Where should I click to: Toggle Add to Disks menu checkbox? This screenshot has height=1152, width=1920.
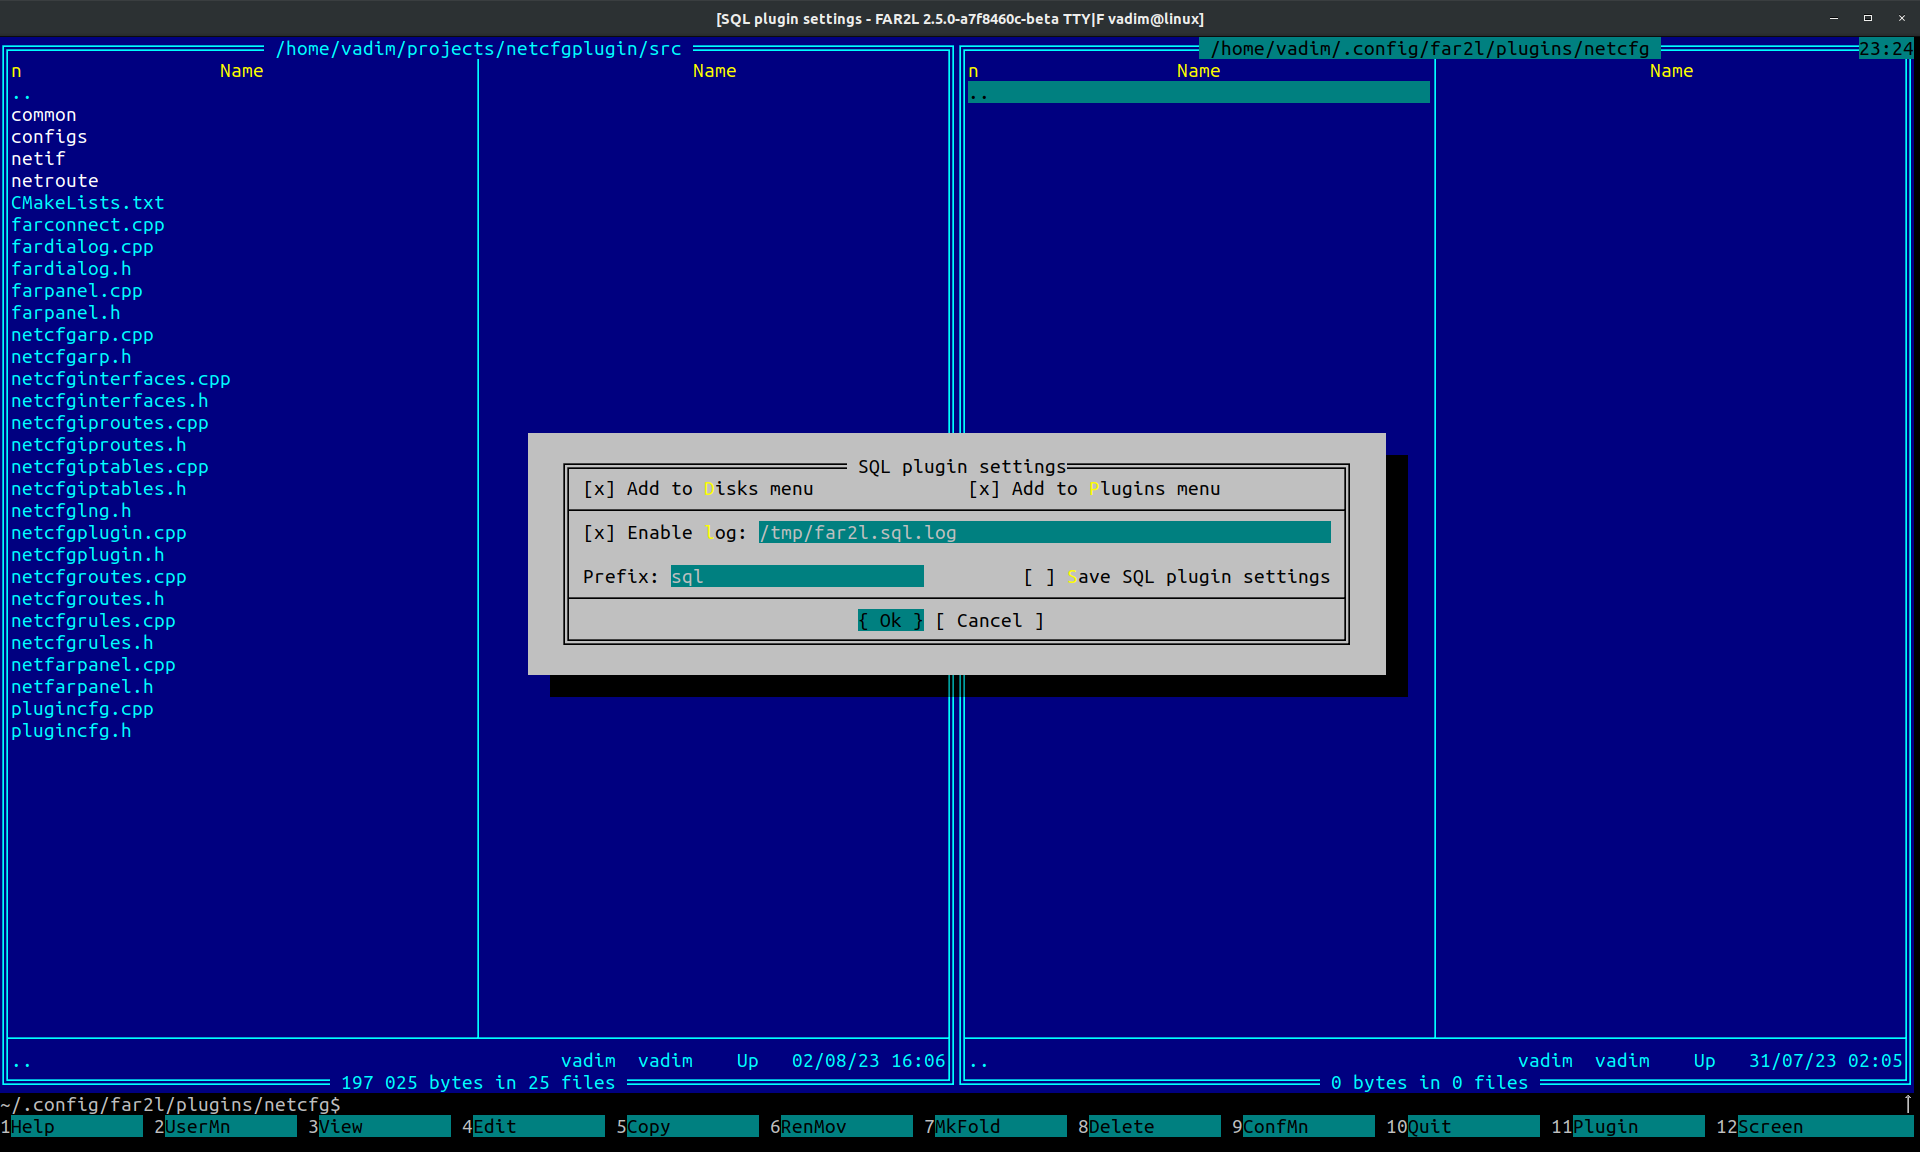pos(599,489)
